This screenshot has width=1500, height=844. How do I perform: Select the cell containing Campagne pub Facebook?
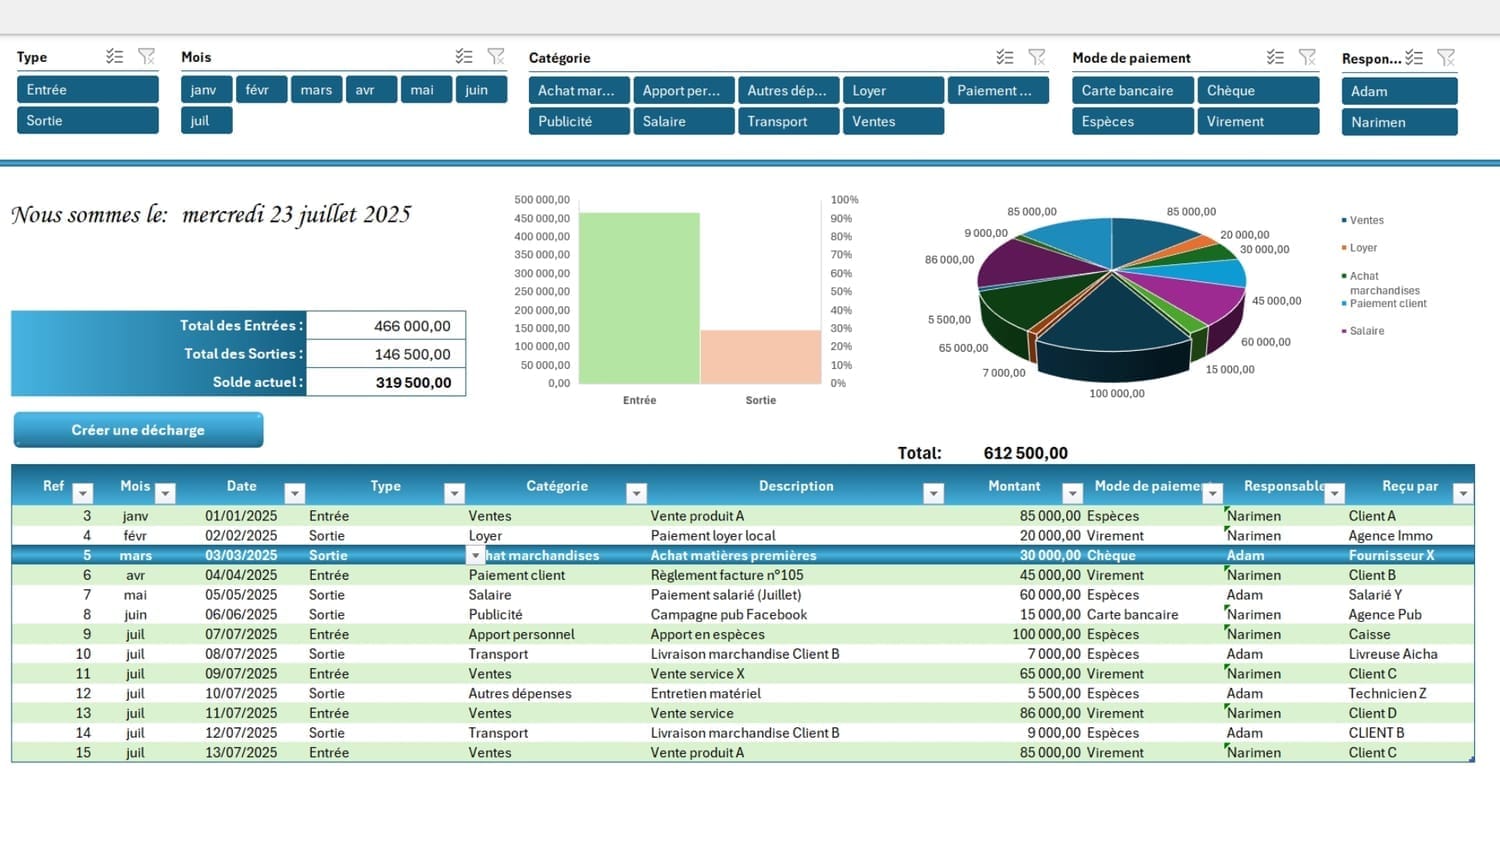click(x=729, y=615)
